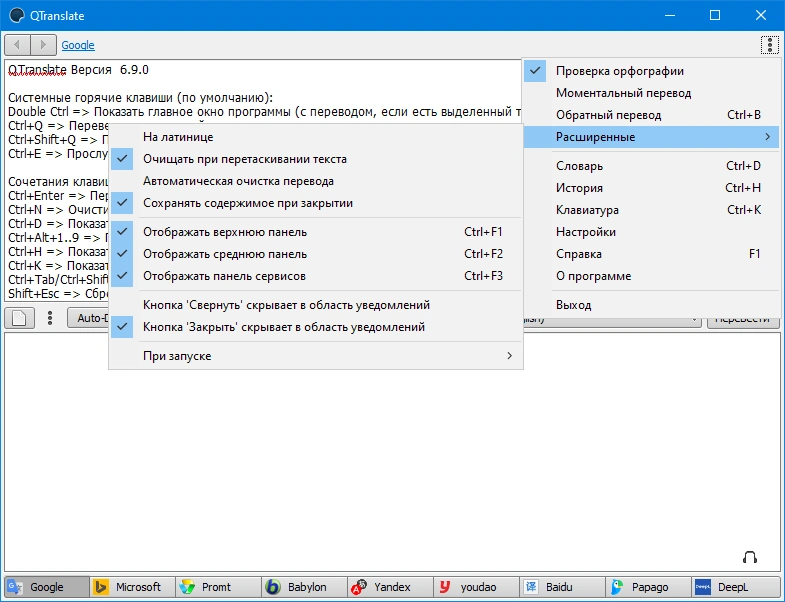The image size is (785, 602).
Task: Select the Babylon translation service
Action: click(x=304, y=586)
